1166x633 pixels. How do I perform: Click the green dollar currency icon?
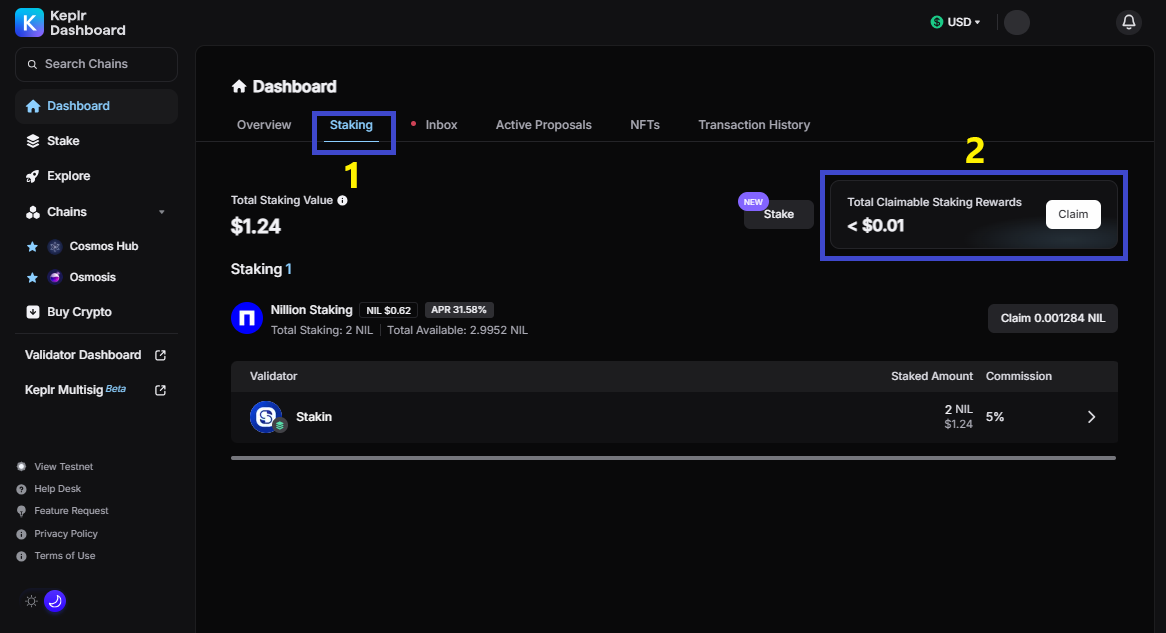[x=937, y=22]
